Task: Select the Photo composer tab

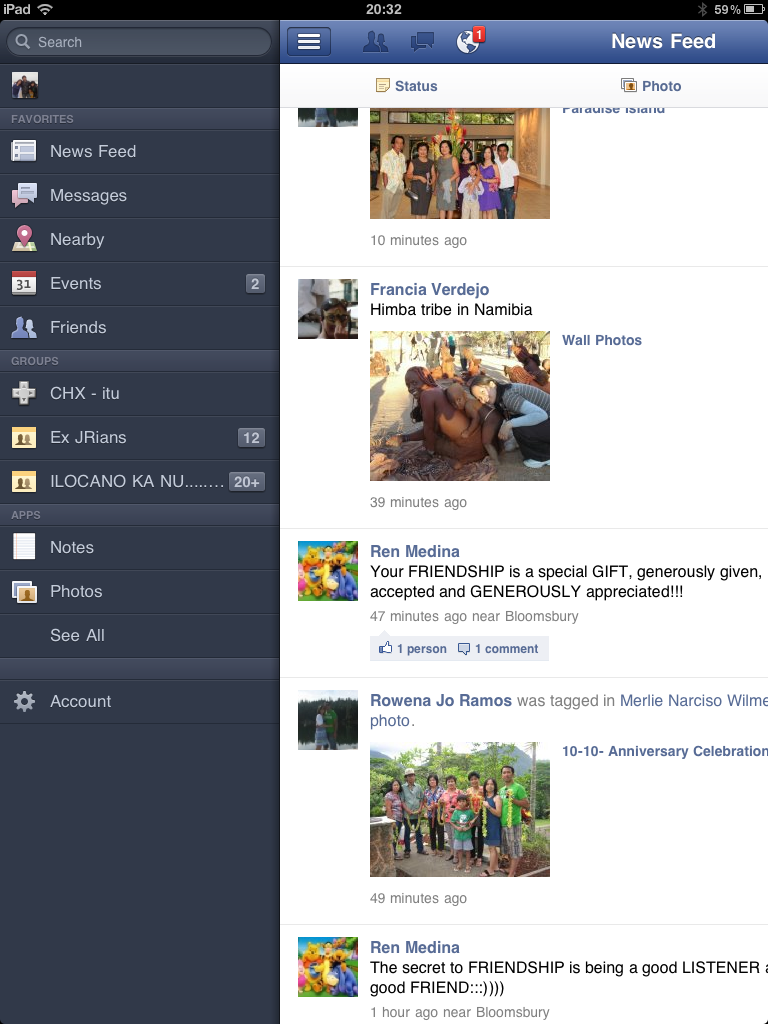Action: point(650,86)
